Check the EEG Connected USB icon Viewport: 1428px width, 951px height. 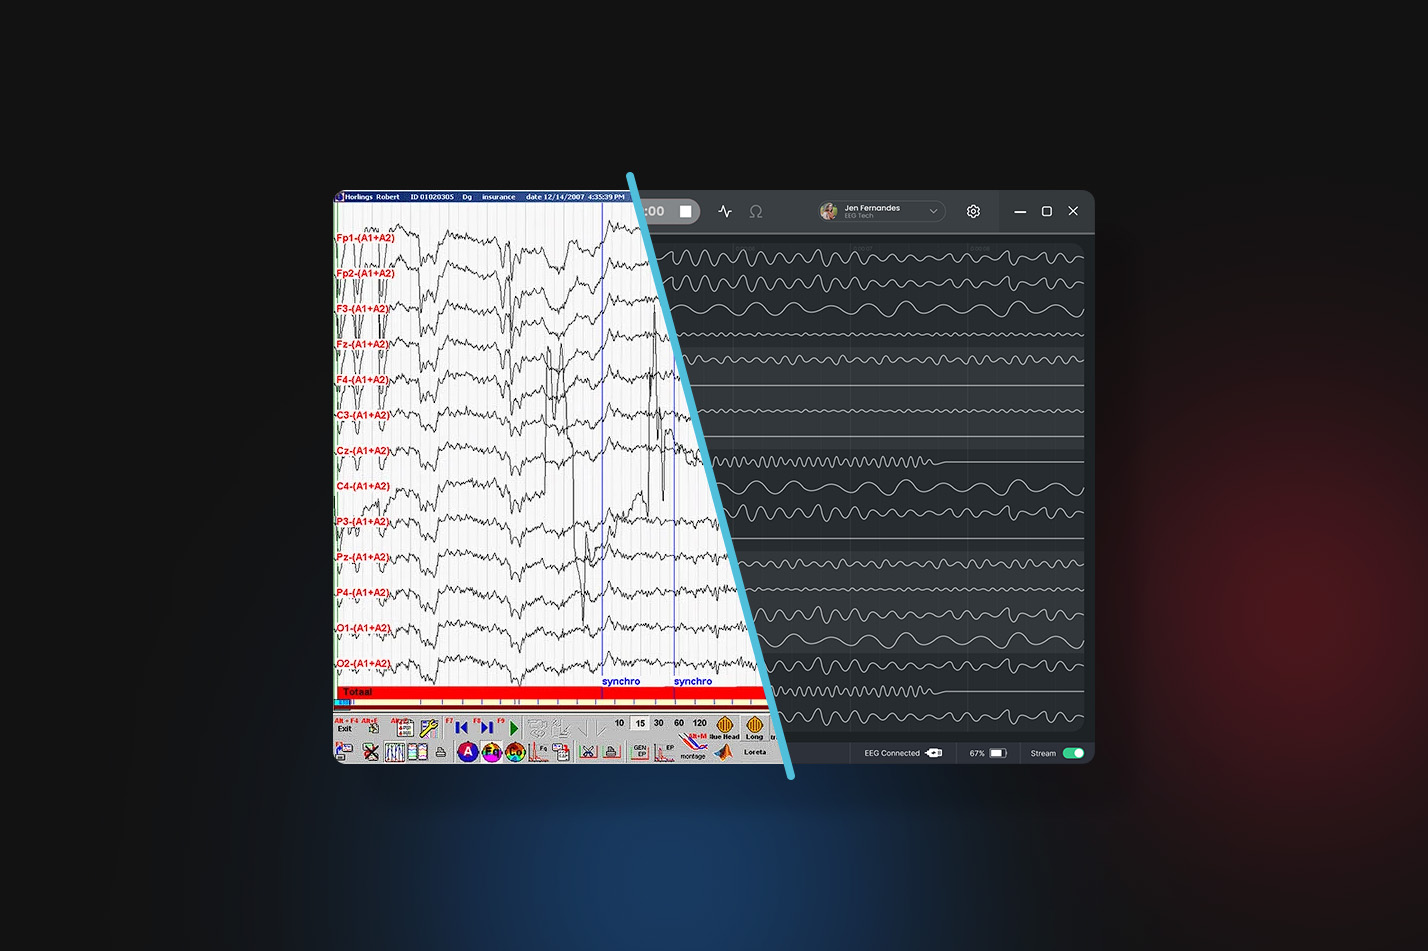(934, 753)
